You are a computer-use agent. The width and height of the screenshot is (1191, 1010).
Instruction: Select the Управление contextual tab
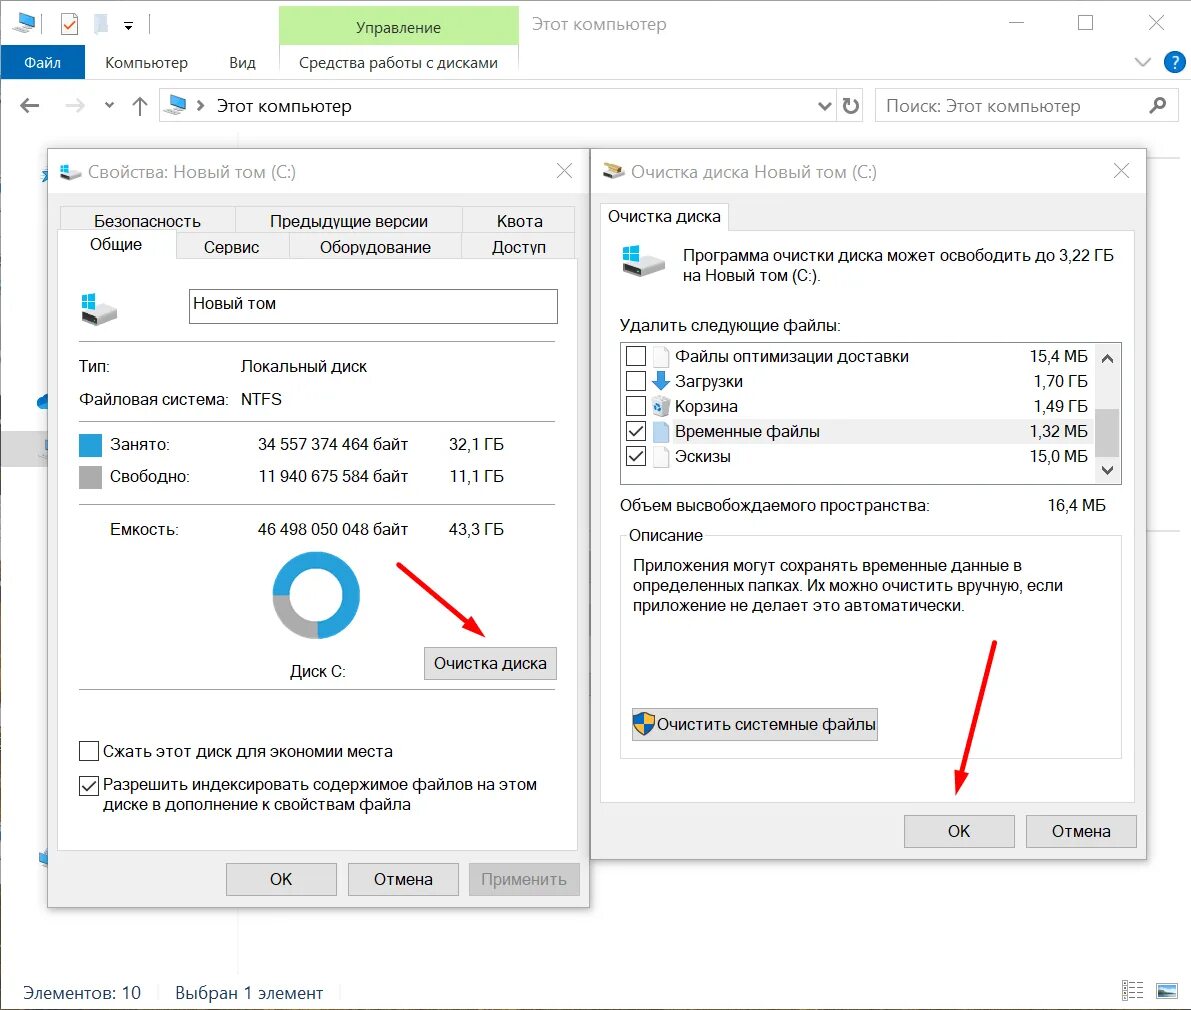(399, 27)
